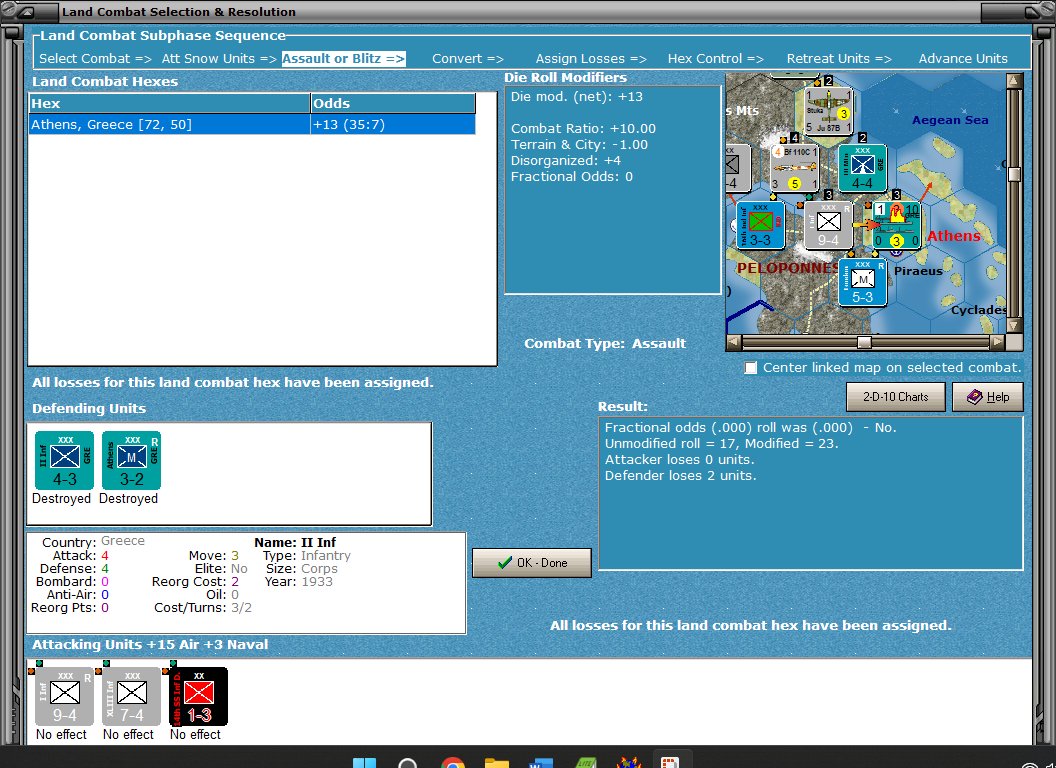Click the Fractional Odds: 0 line

tap(572, 177)
